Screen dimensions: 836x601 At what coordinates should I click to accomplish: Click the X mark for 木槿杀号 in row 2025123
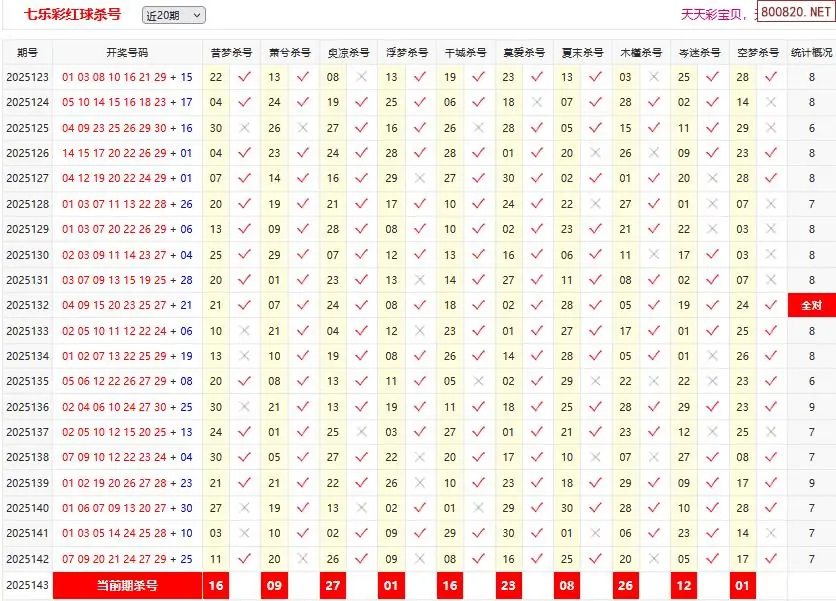[654, 76]
